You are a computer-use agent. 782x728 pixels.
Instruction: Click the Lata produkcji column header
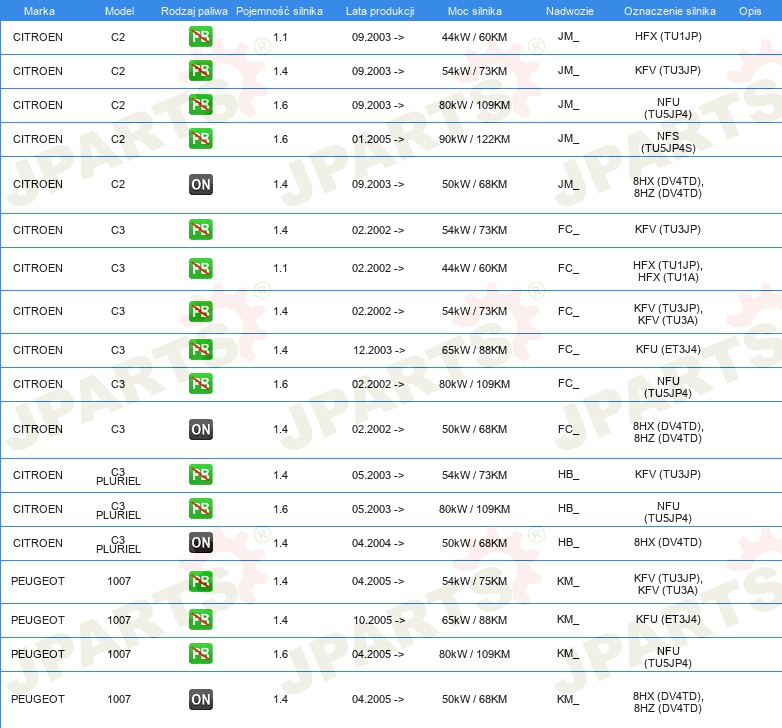(x=380, y=11)
